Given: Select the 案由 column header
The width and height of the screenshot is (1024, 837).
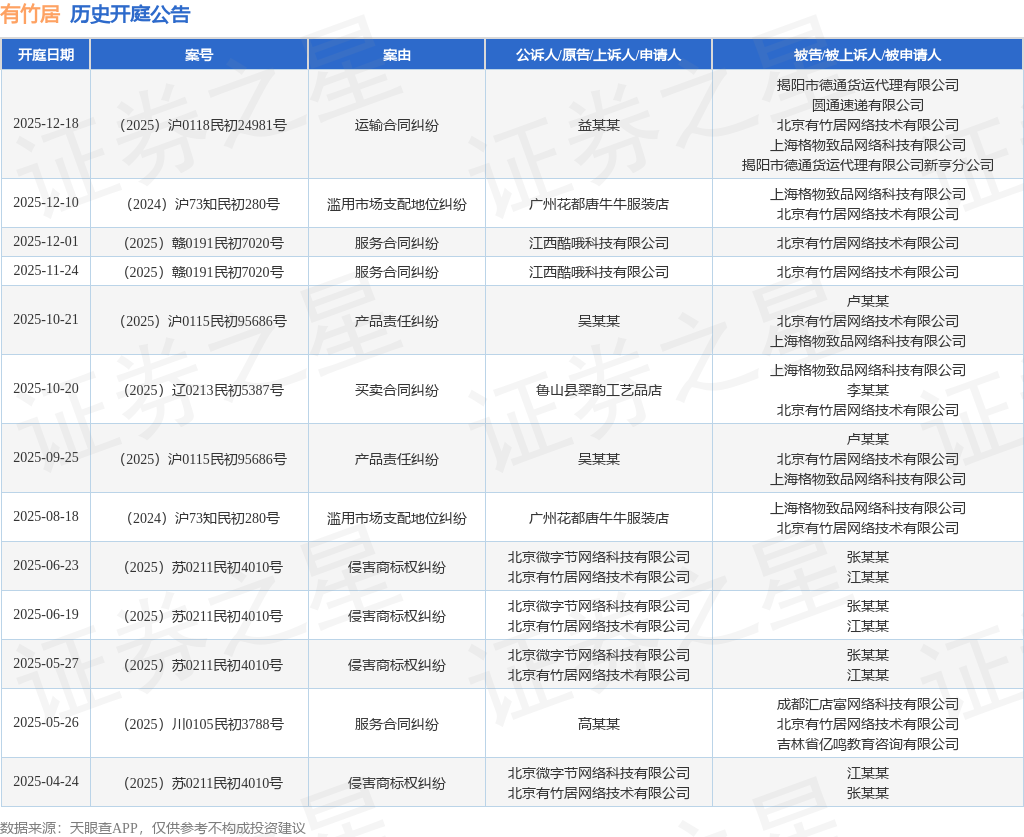Looking at the screenshot, I should (x=396, y=55).
